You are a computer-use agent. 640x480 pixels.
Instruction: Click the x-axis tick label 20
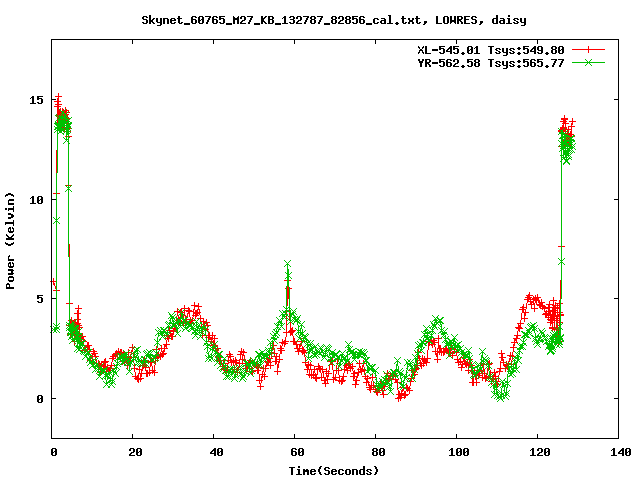tap(135, 452)
